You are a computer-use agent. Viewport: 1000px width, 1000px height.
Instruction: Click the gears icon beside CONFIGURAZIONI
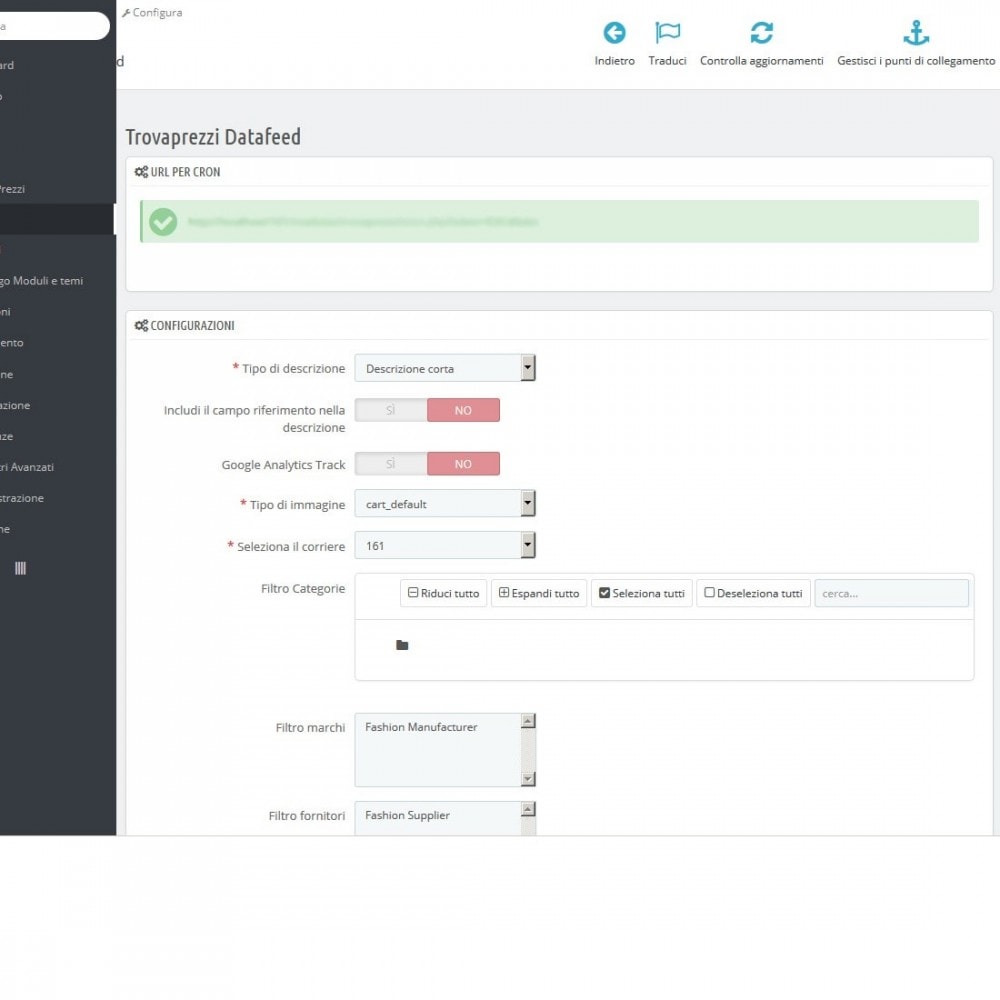tap(141, 325)
